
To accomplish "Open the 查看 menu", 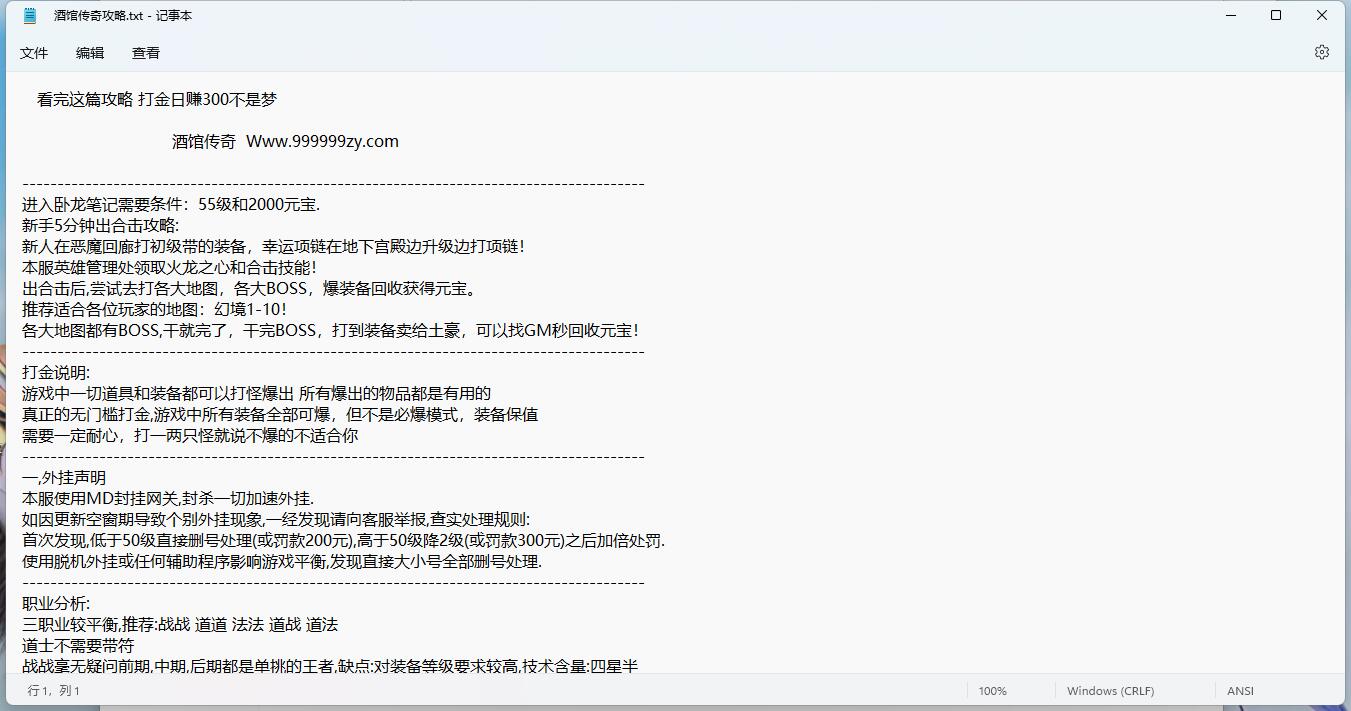I will point(144,53).
